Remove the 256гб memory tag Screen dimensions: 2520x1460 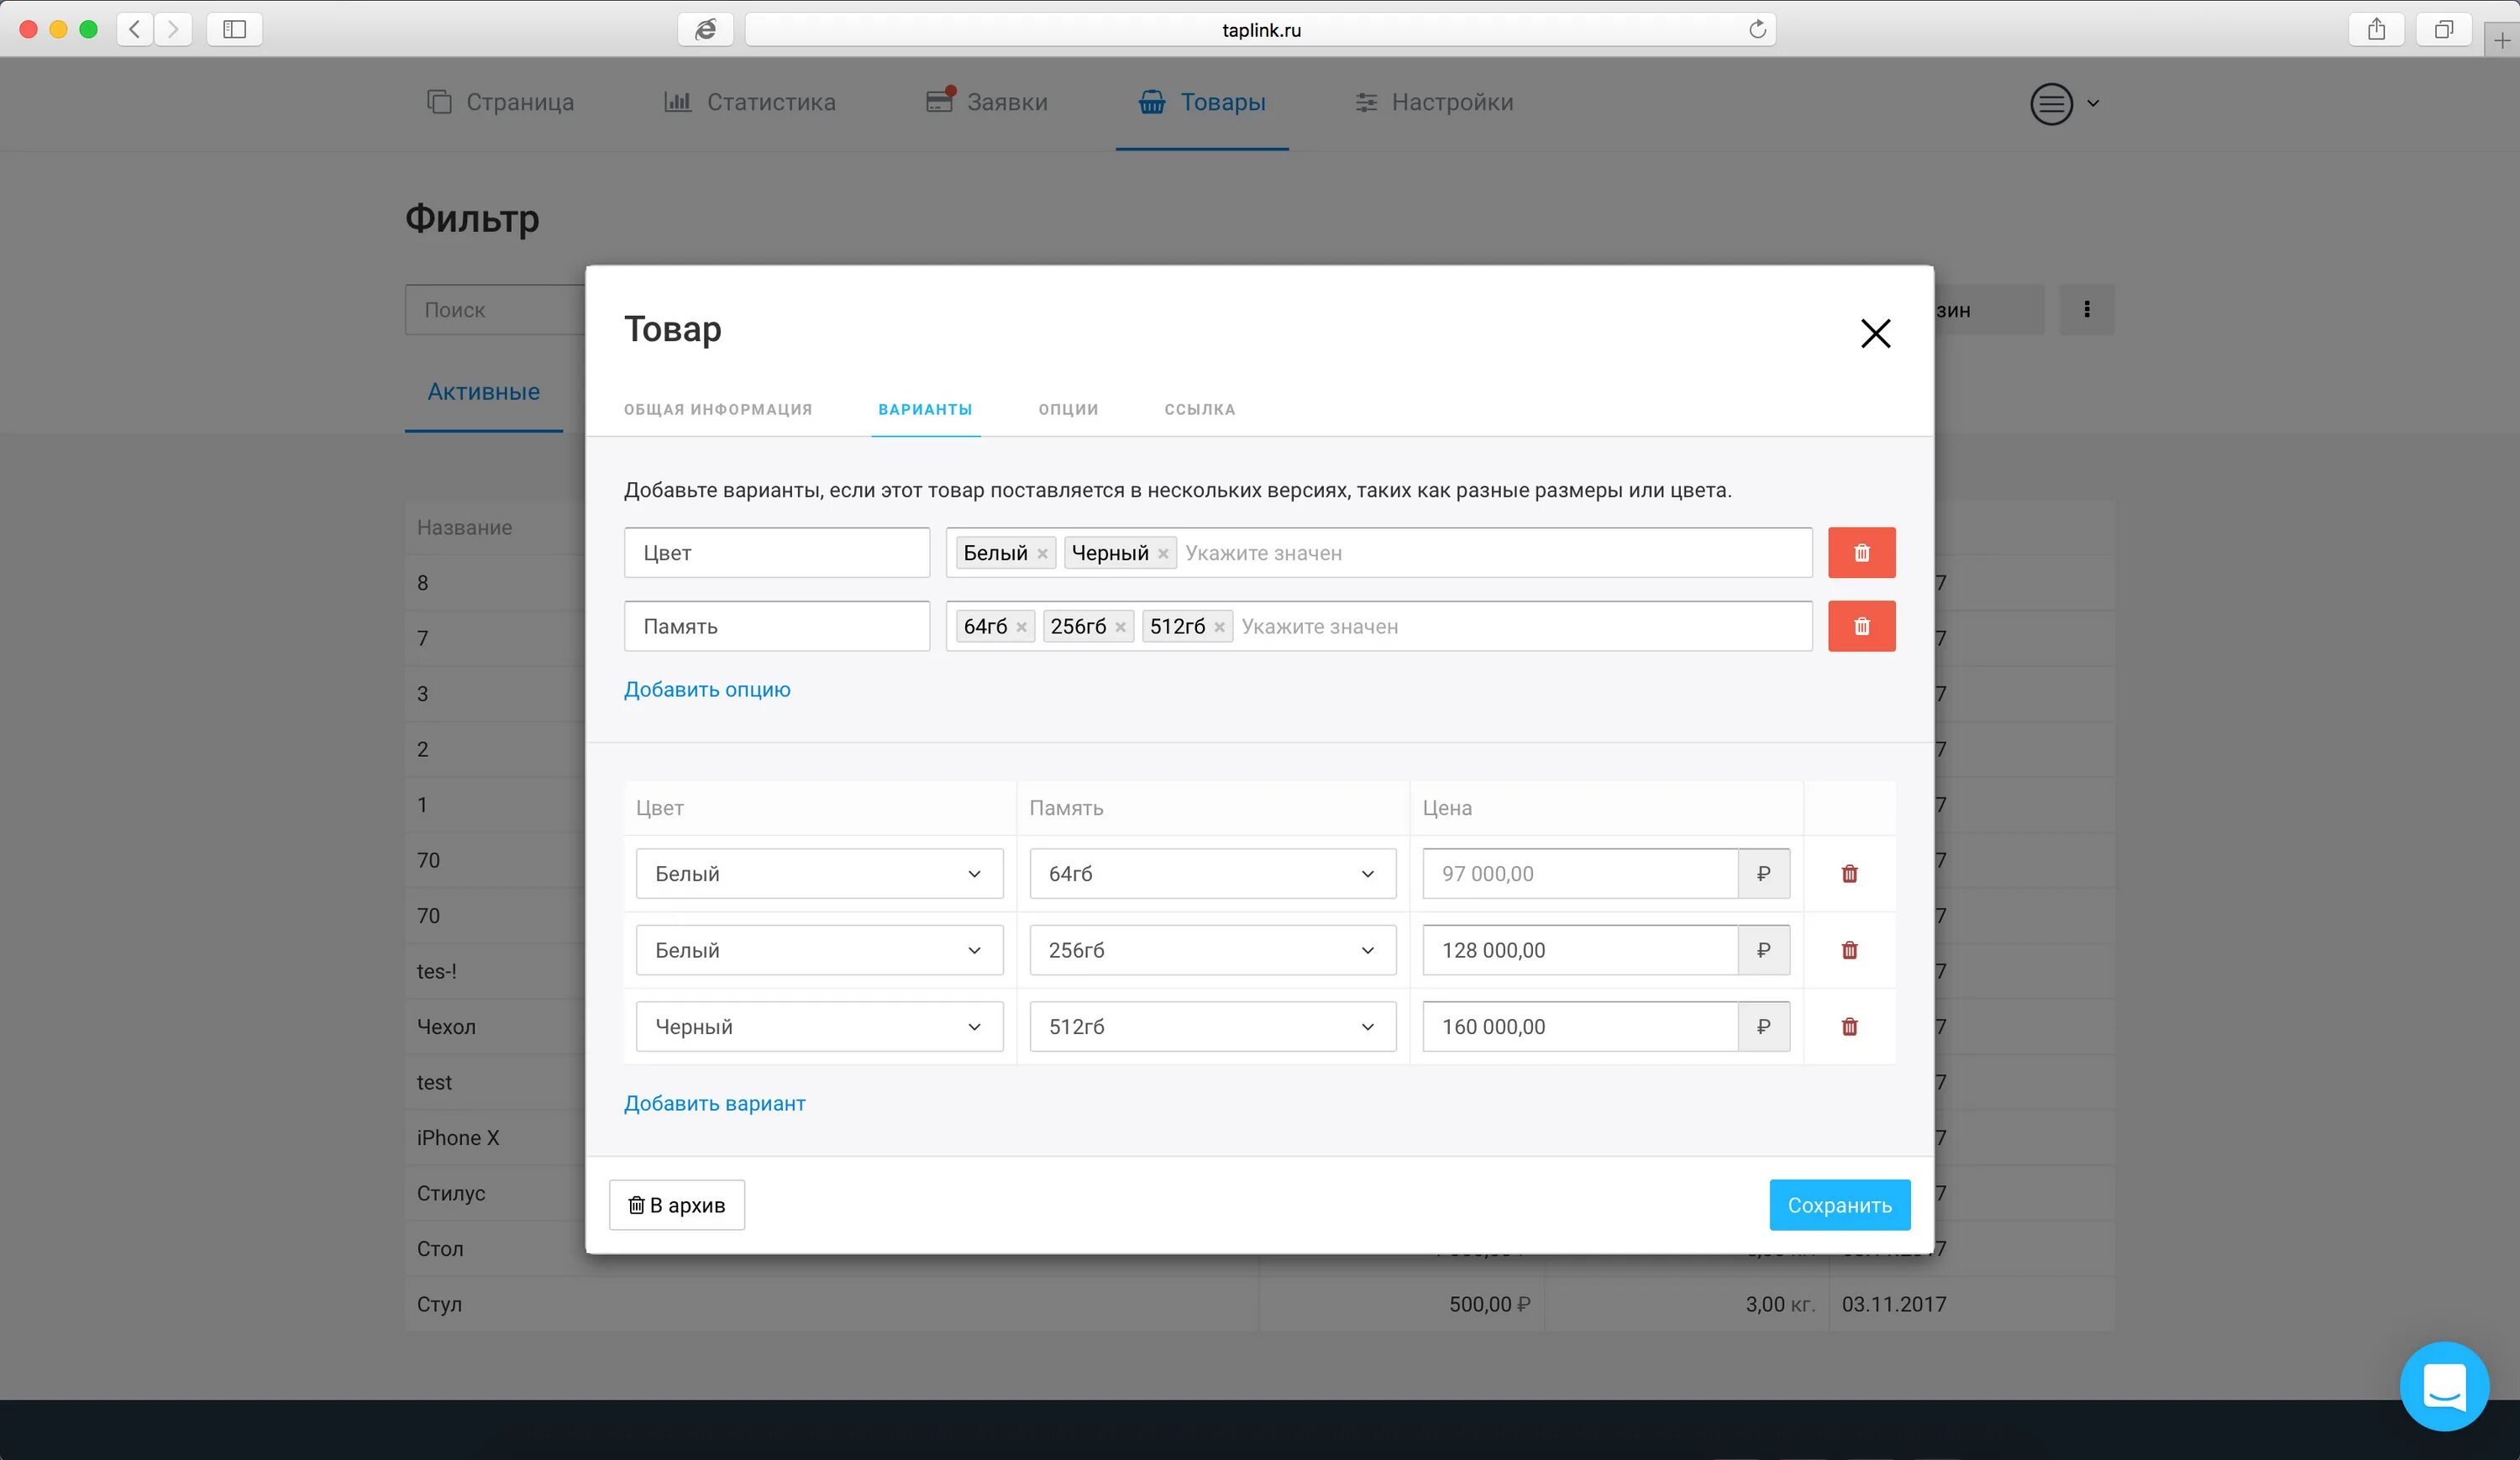click(x=1120, y=627)
